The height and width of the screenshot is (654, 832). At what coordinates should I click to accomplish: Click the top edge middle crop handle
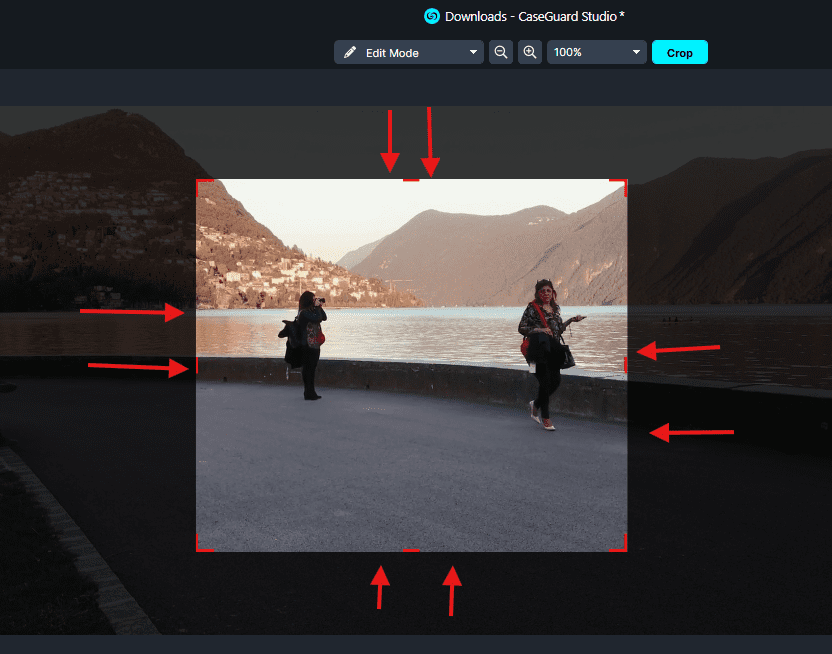pyautogui.click(x=411, y=180)
